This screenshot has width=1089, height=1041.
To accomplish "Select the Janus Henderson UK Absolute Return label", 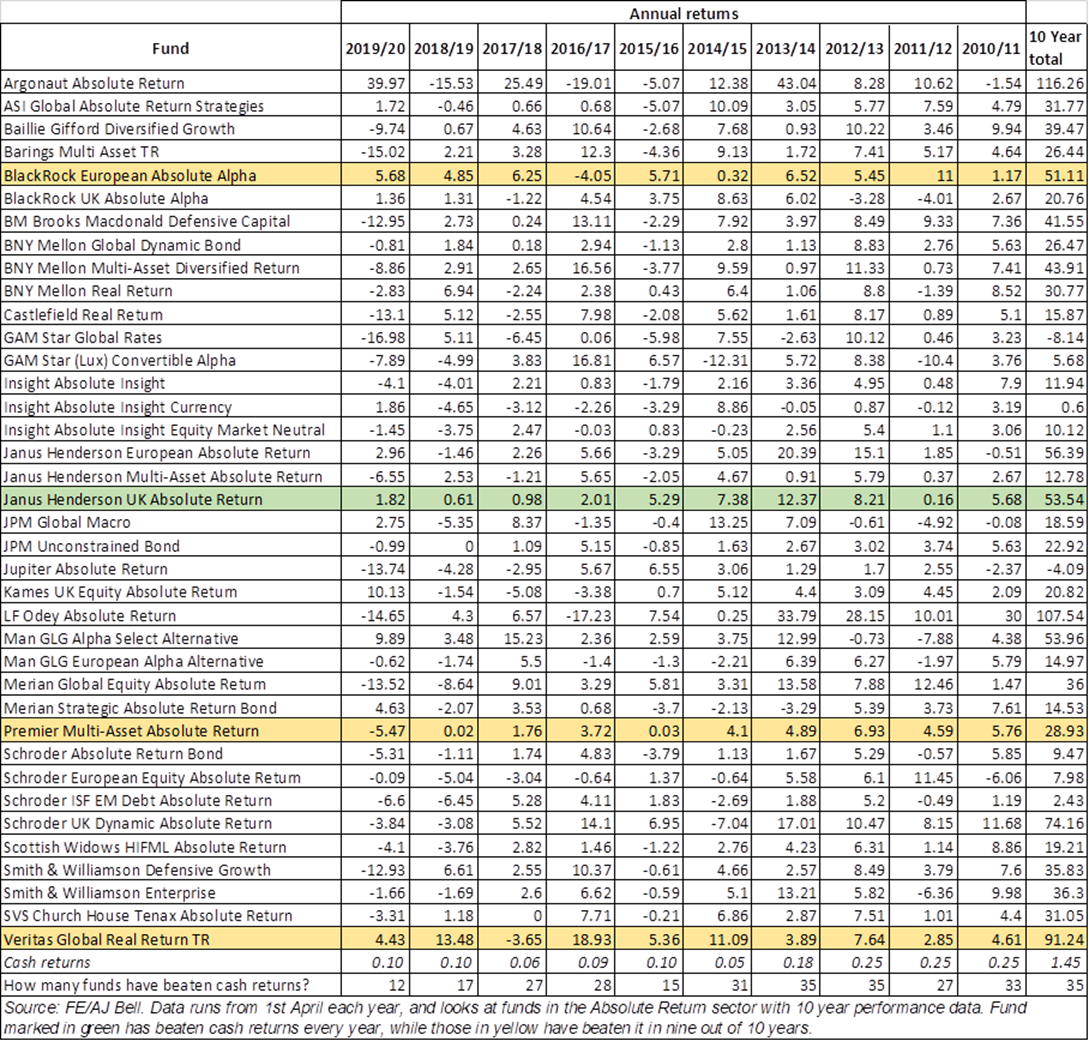I will 133,499.
